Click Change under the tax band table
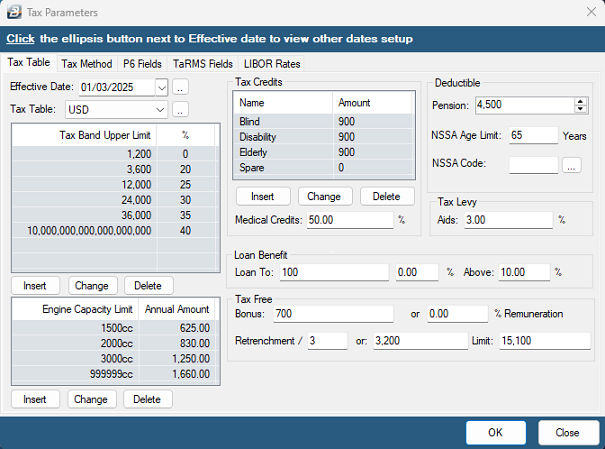Screen dimensions: 605x449 [x=92, y=286]
